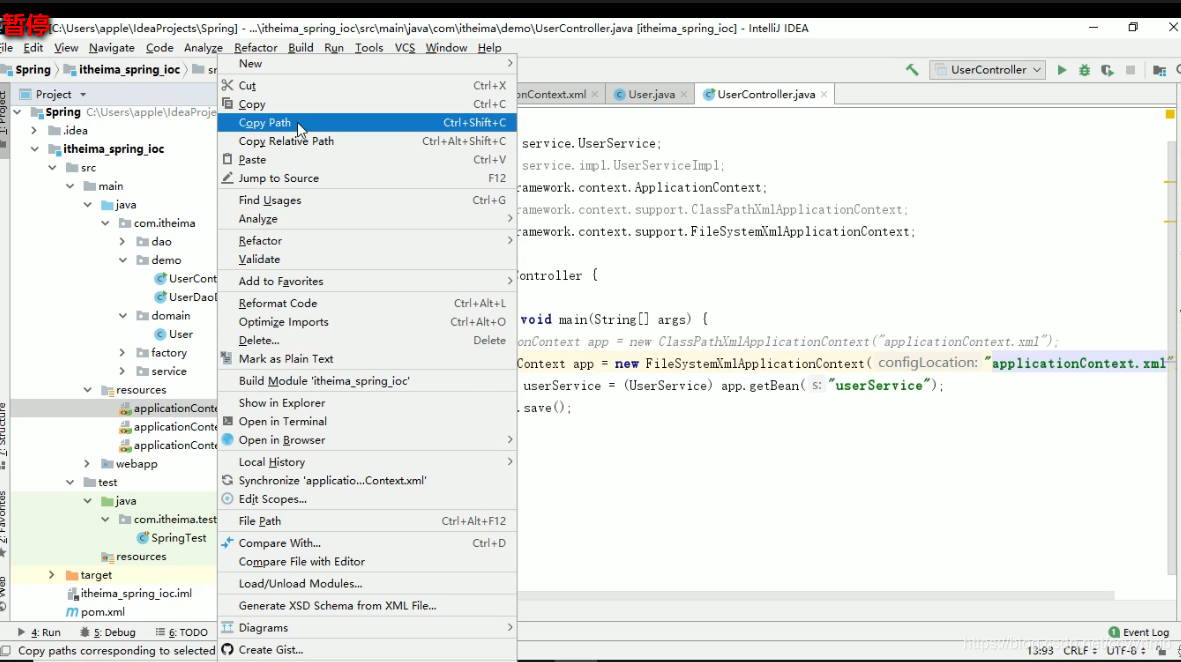Click the Copy icon in context menu

[x=227, y=104]
